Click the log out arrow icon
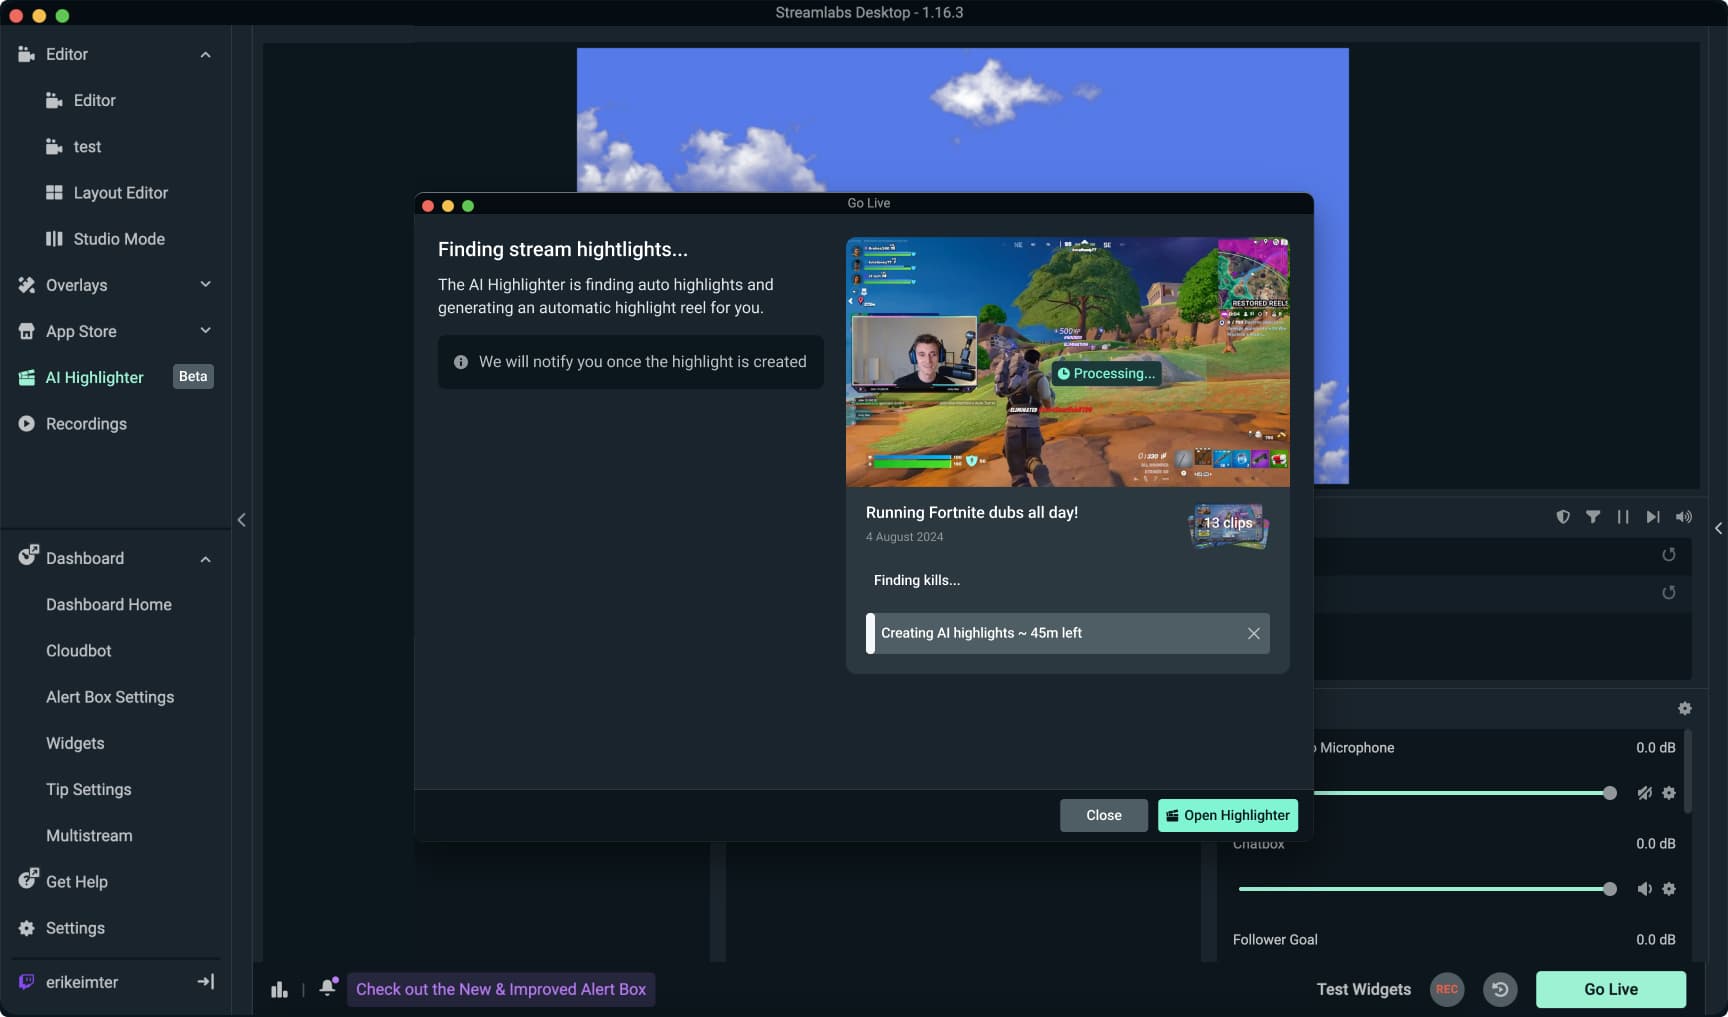Image resolution: width=1728 pixels, height=1017 pixels. [206, 982]
